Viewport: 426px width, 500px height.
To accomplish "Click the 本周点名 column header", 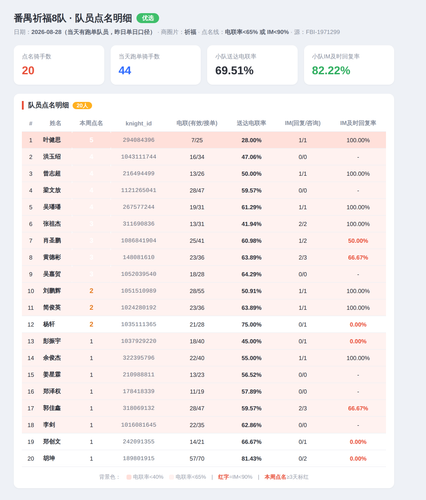I will 91,123.
